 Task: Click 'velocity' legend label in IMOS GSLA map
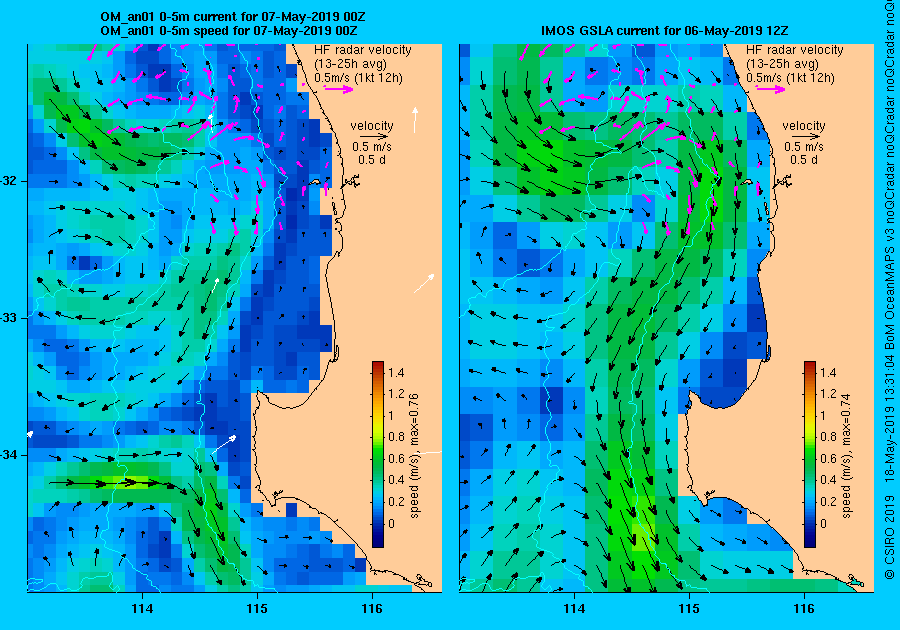(804, 126)
